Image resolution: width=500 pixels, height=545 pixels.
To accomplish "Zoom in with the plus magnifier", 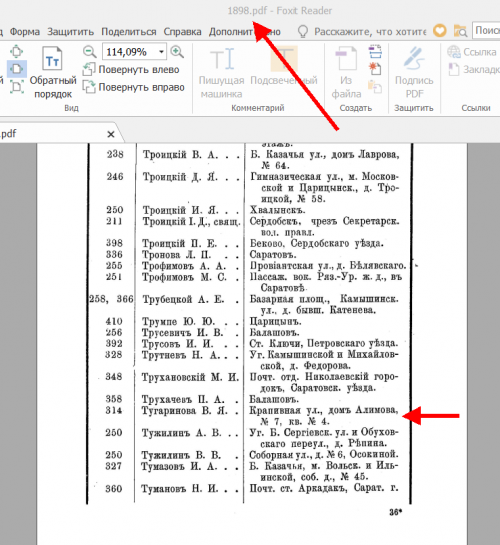I will pyautogui.click(x=177, y=52).
